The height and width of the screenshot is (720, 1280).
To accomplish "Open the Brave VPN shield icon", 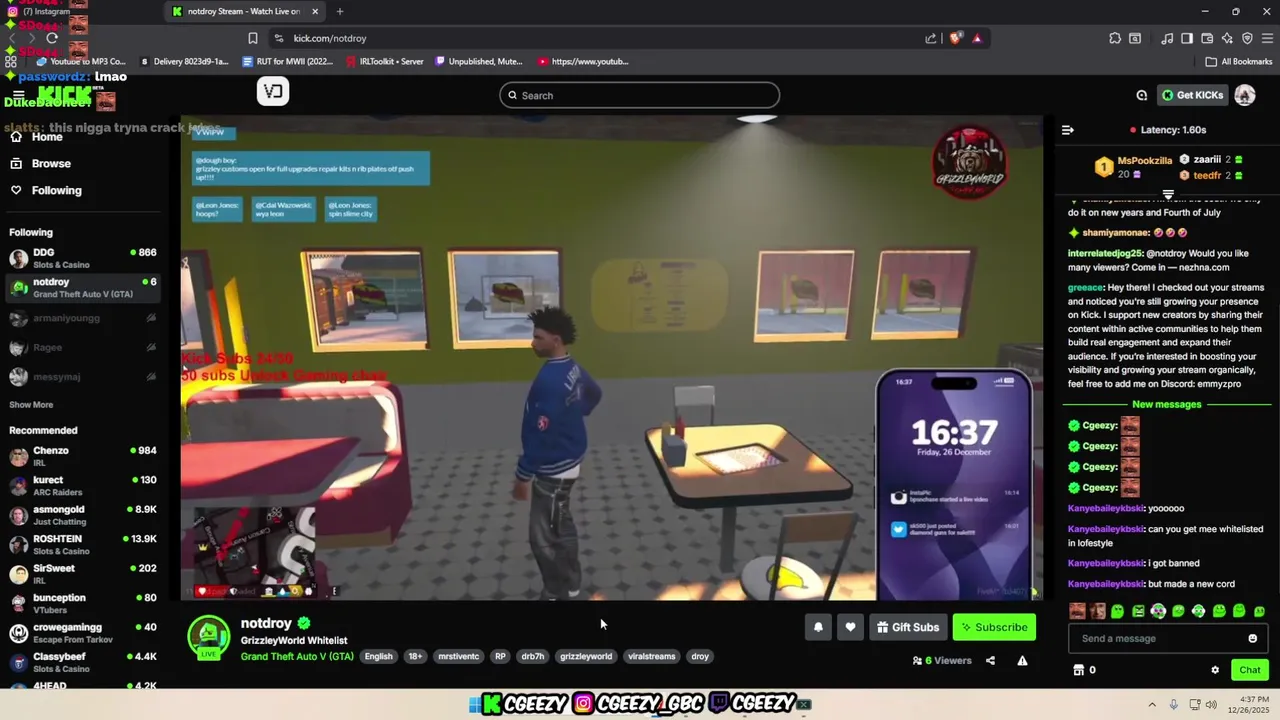I will (x=1247, y=38).
